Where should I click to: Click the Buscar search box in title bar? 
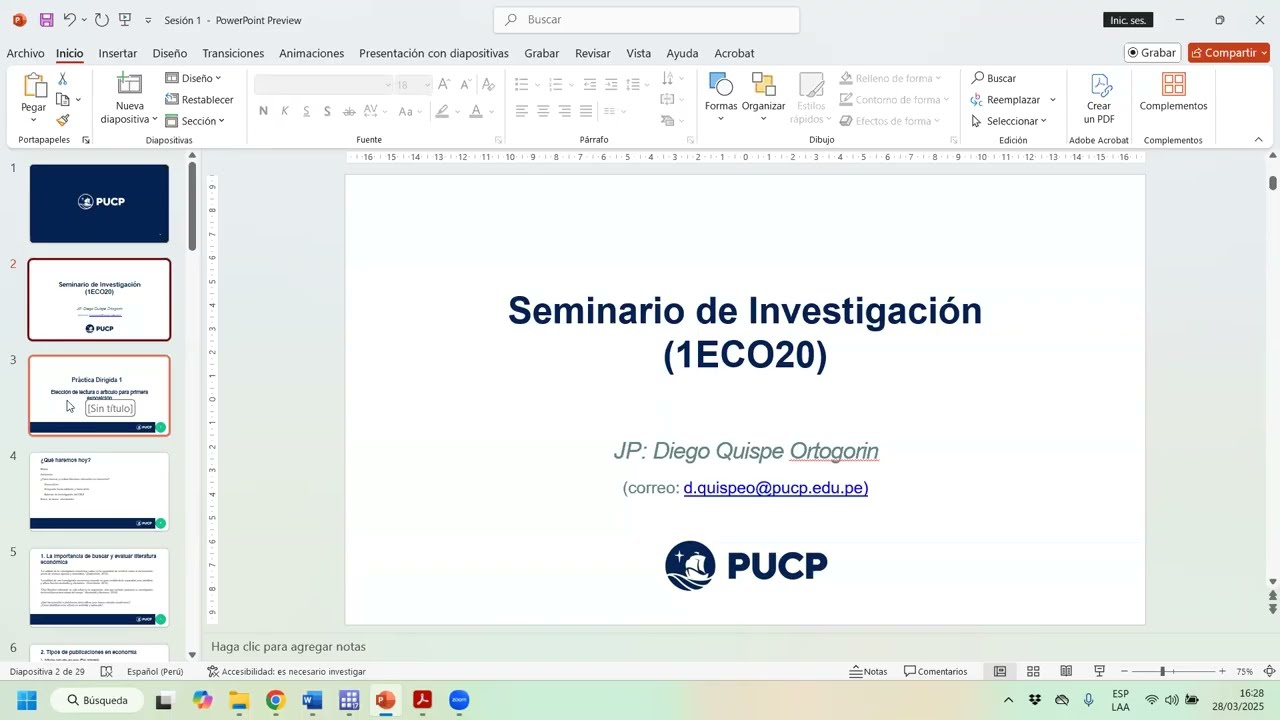click(646, 20)
